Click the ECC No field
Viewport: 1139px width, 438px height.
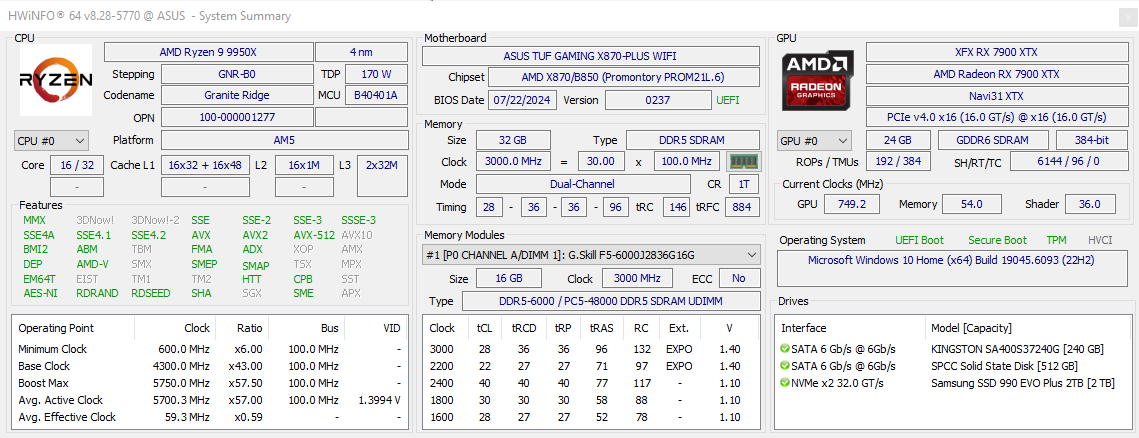tap(739, 278)
